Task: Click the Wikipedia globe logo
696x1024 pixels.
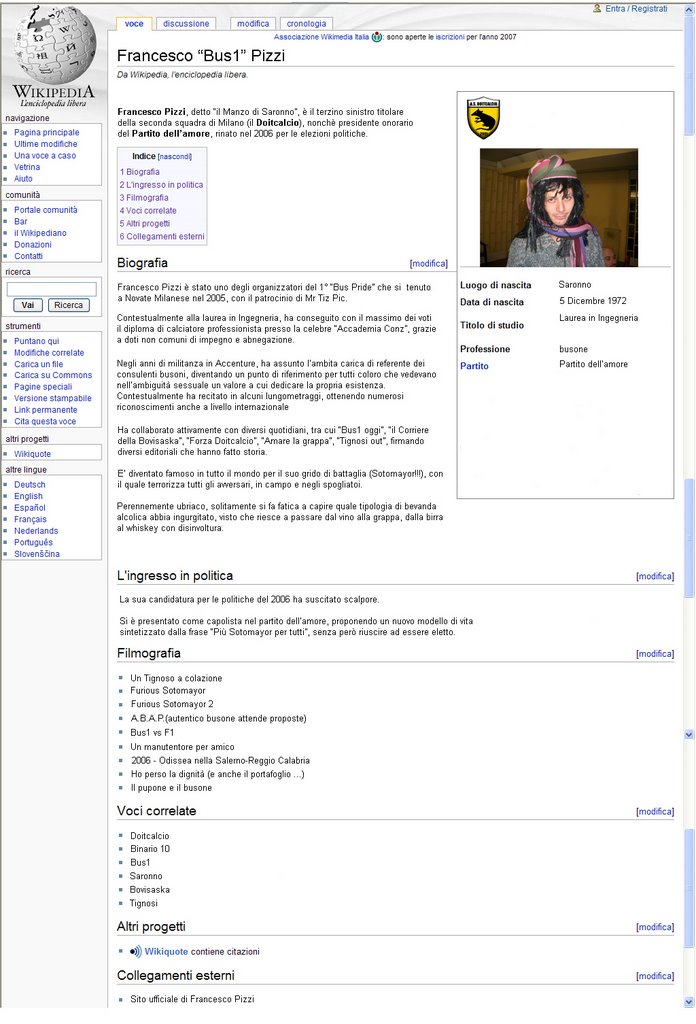Action: pos(54,47)
